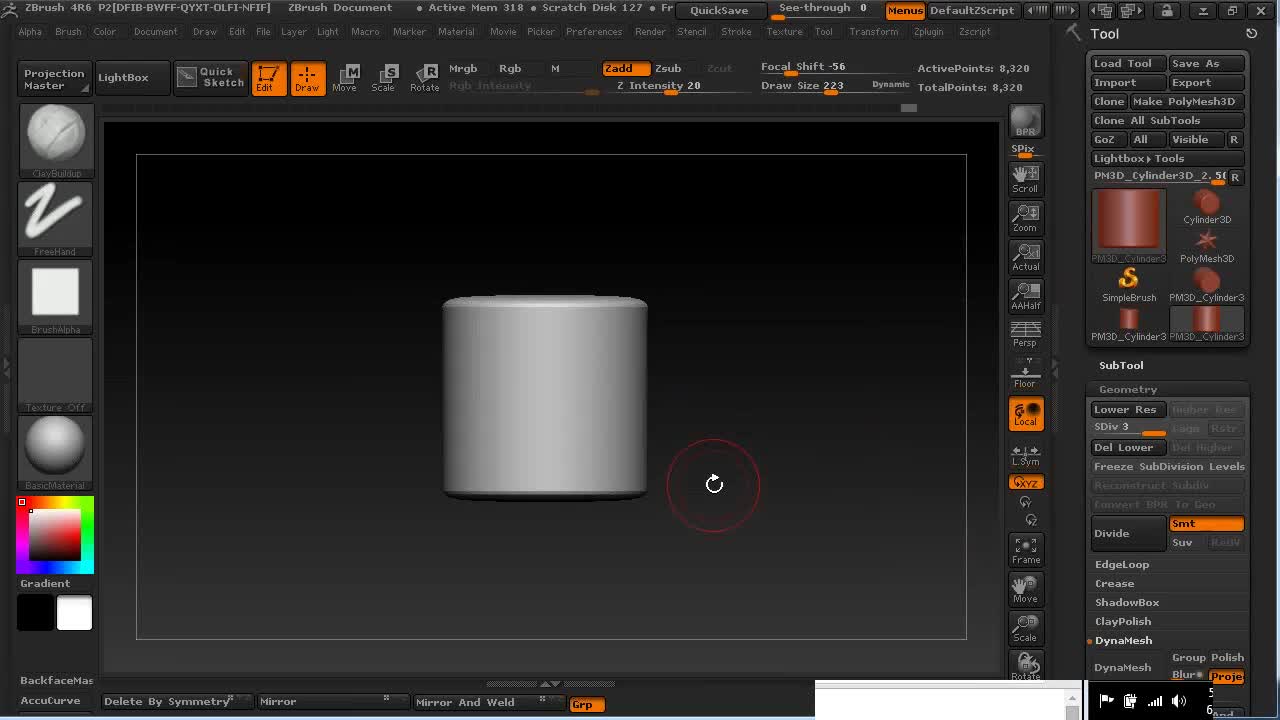Select the Move transform button in top shelf
The width and height of the screenshot is (1280, 720).
pos(344,78)
